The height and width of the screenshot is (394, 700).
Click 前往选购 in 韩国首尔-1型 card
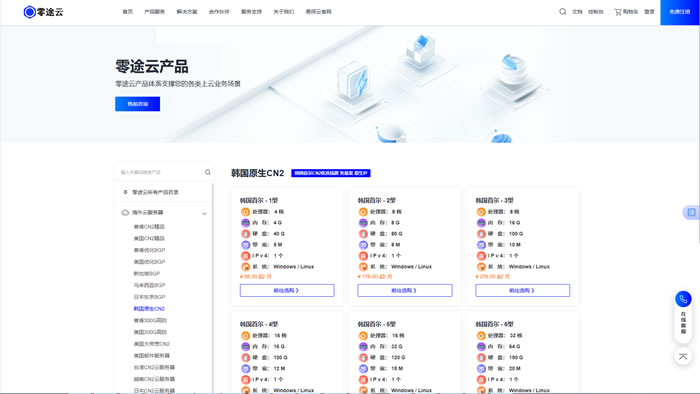coord(287,290)
